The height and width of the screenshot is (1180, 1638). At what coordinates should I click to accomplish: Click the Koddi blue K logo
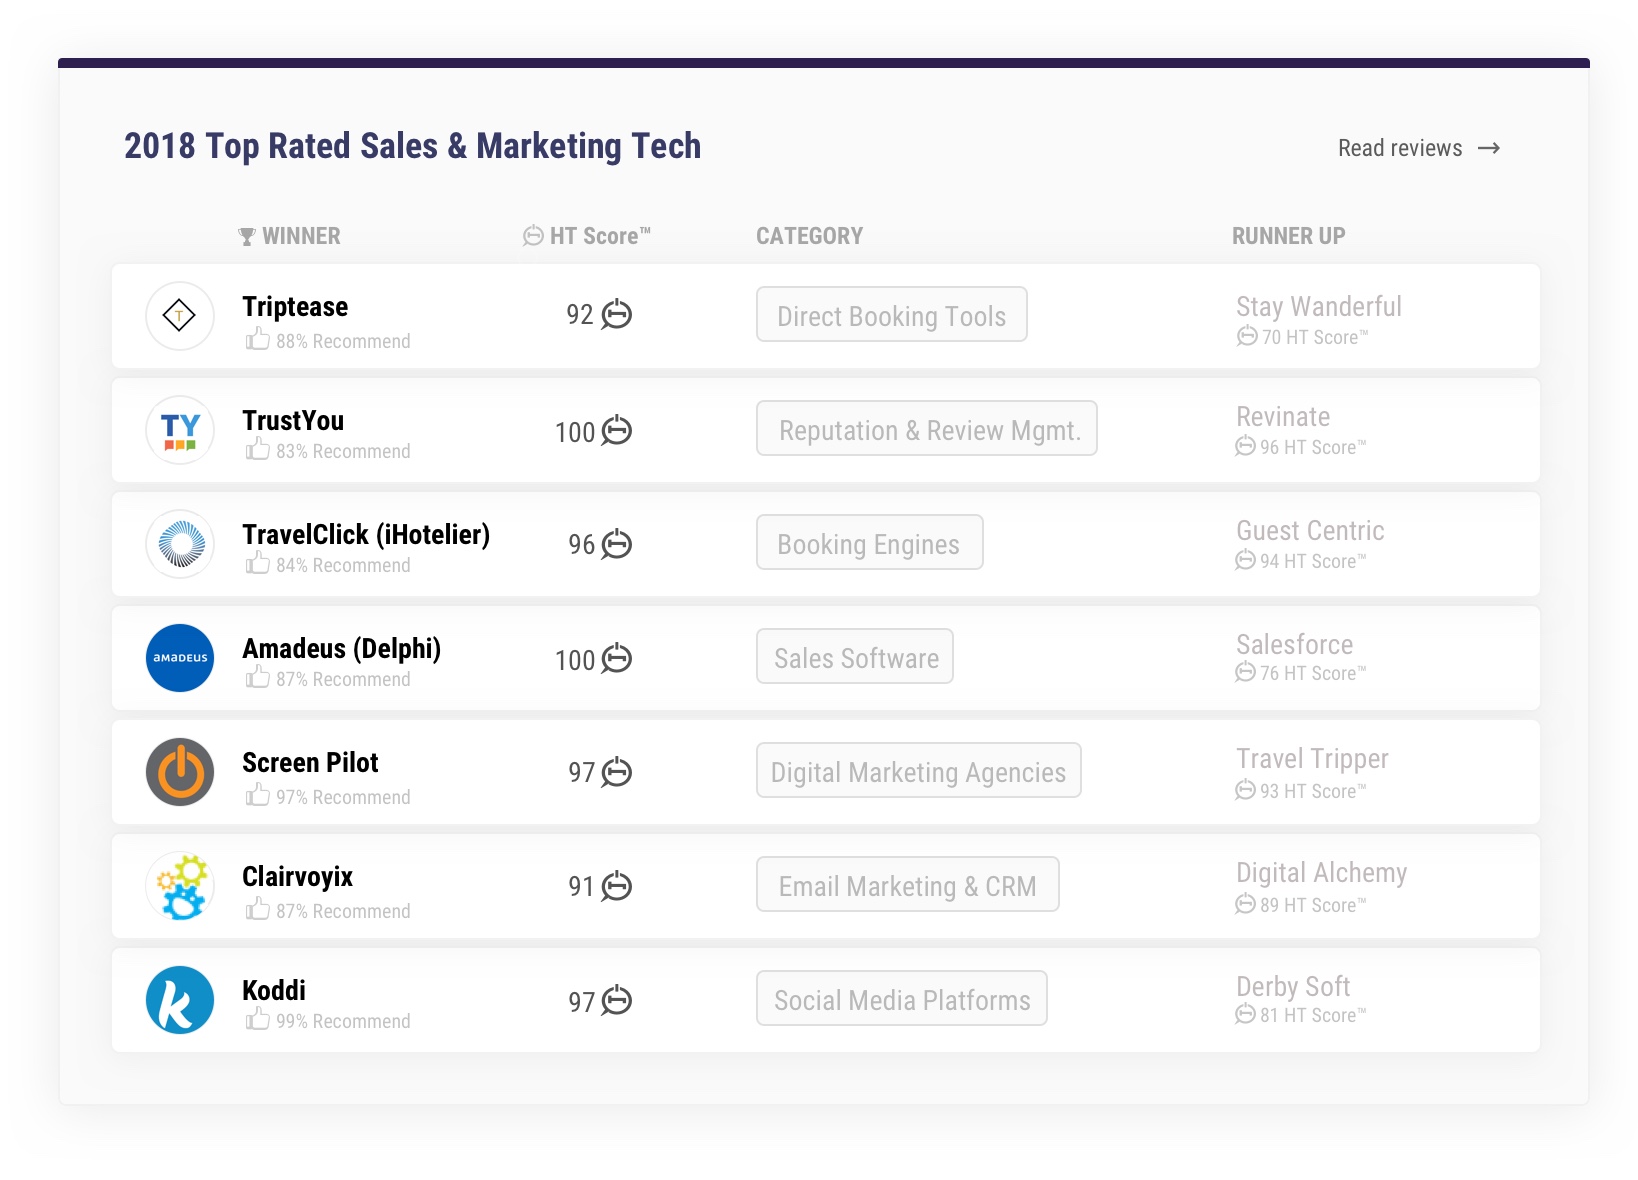(180, 1000)
